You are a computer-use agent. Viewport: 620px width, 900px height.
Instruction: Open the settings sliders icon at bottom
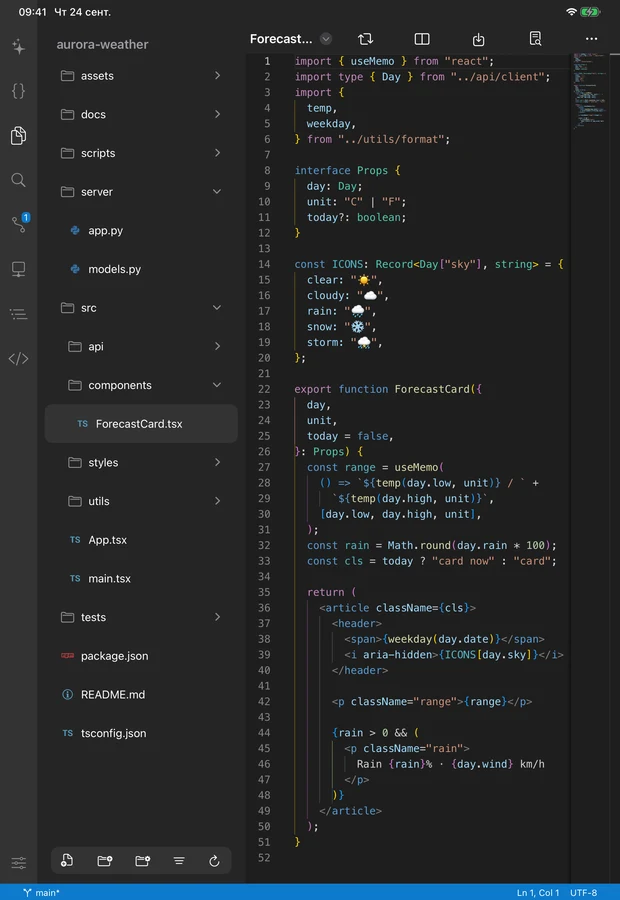[18, 863]
